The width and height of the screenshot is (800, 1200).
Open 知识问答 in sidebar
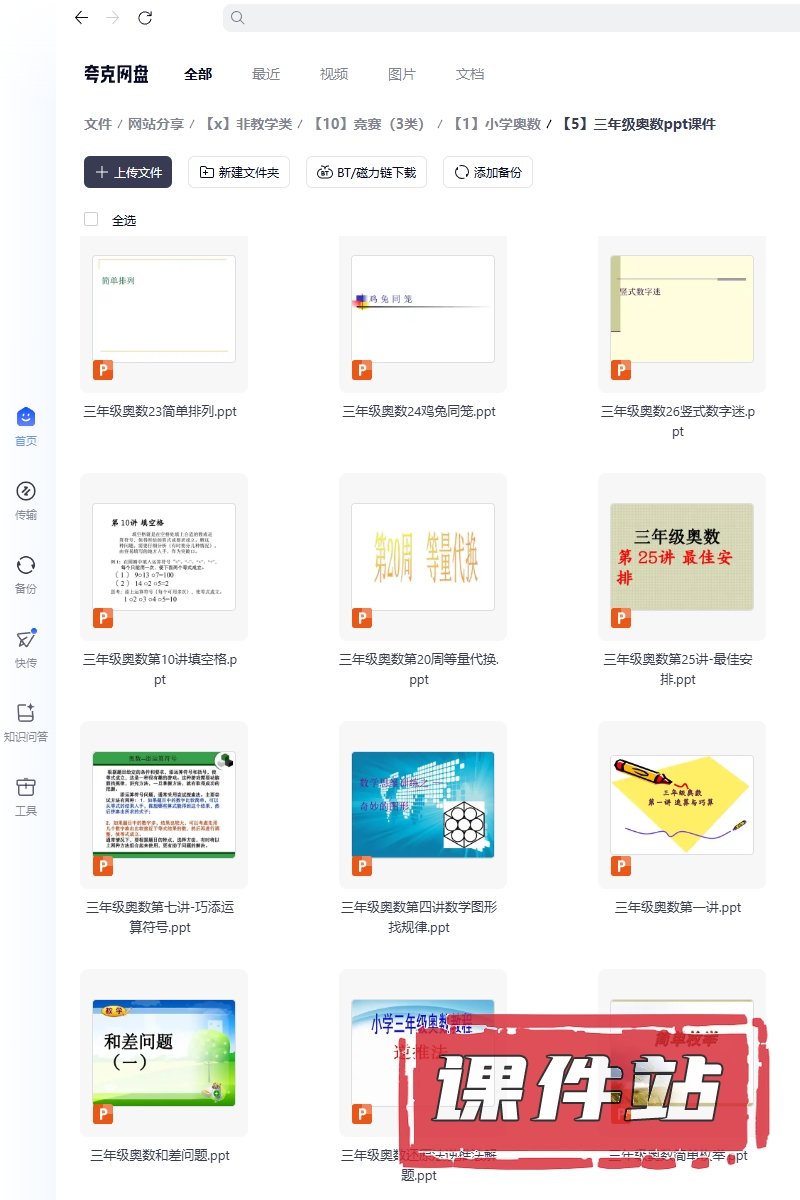coord(26,722)
